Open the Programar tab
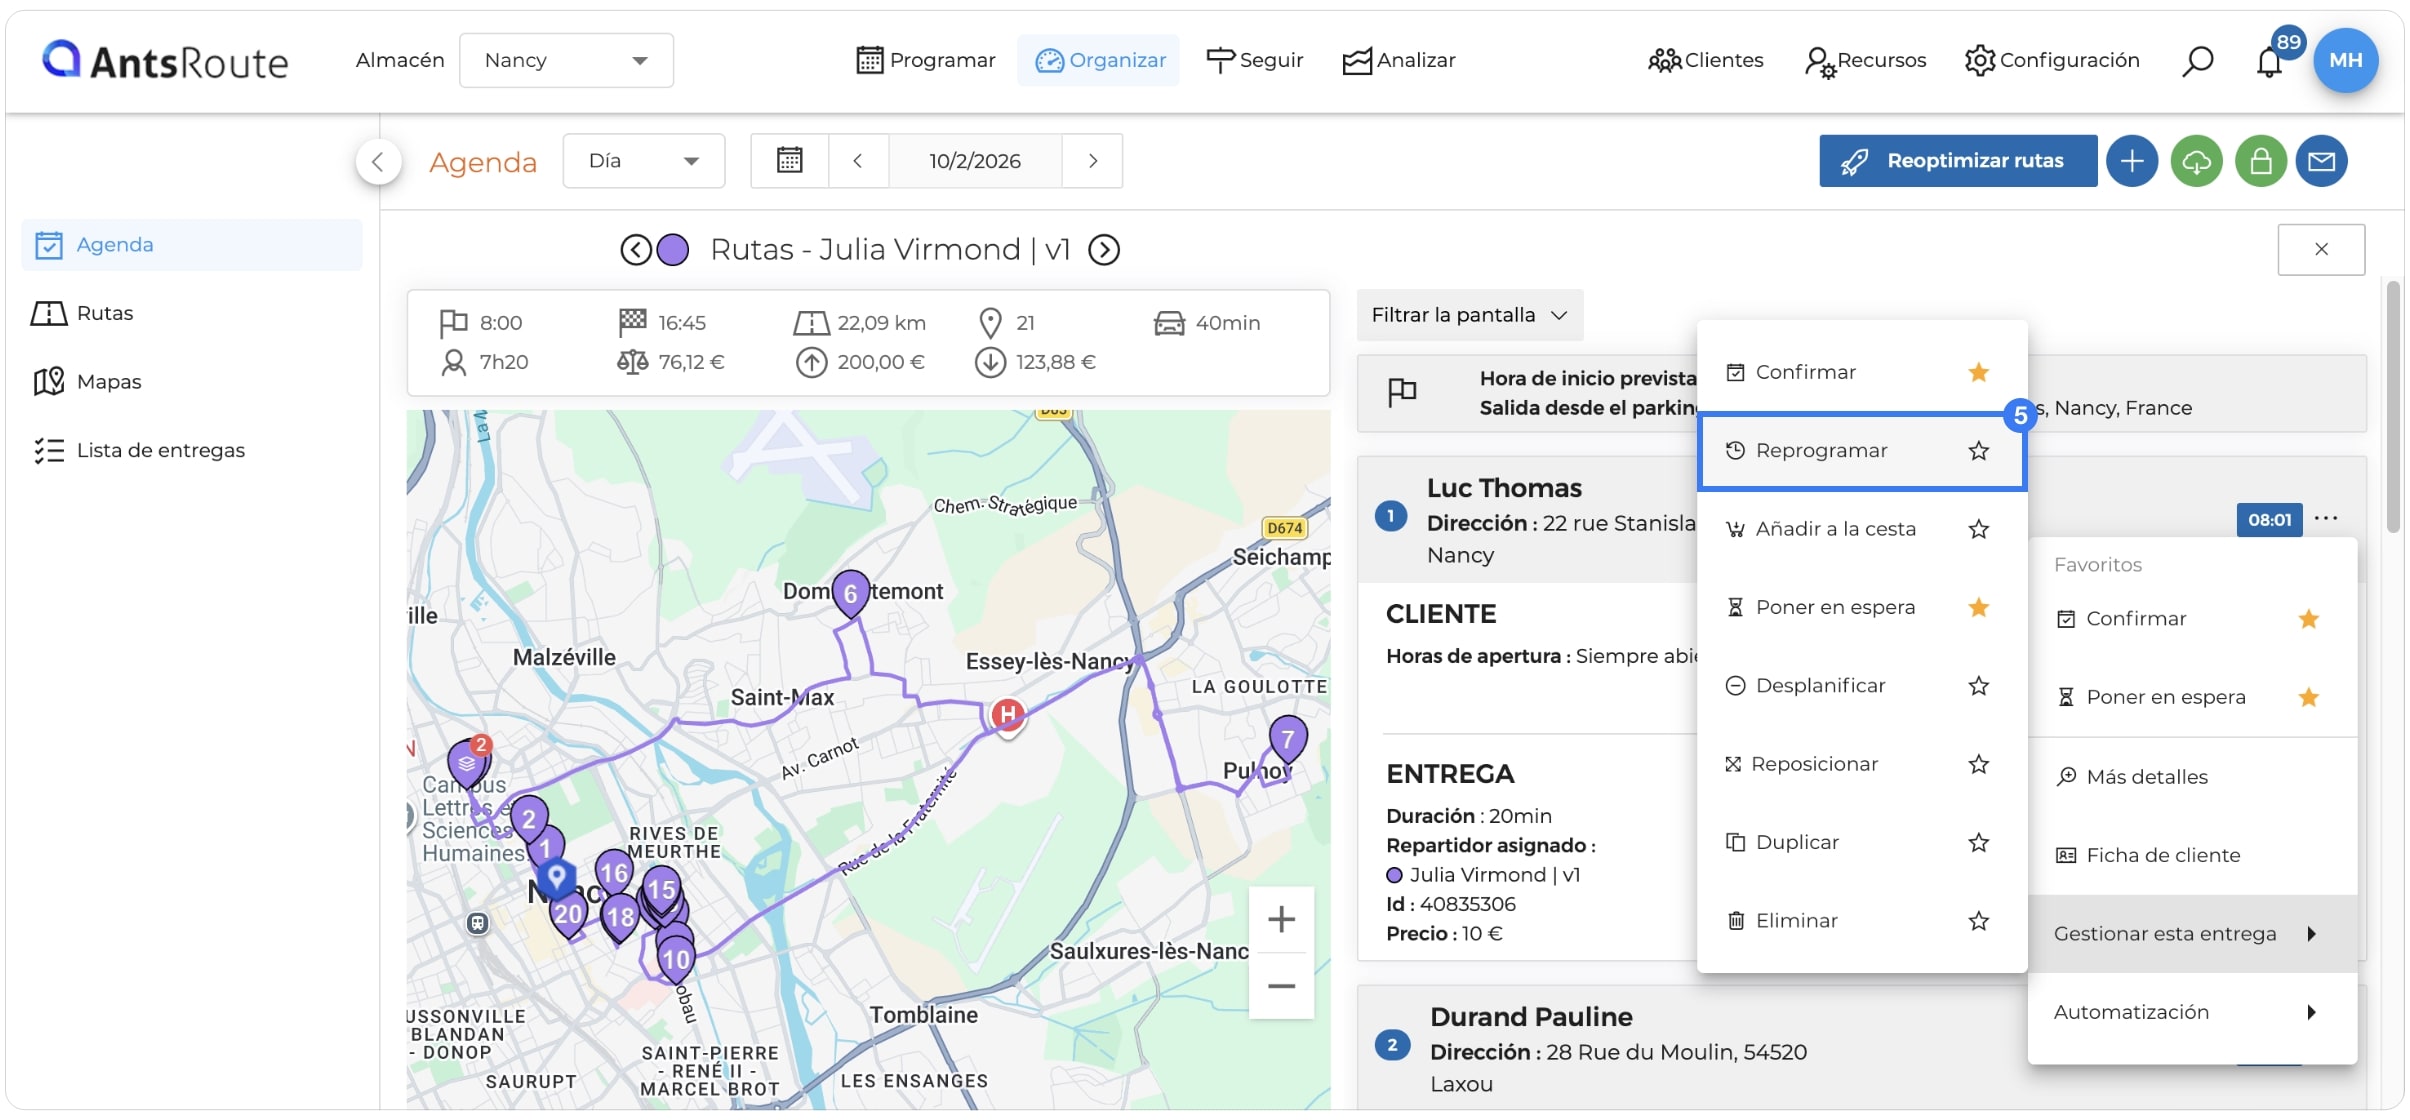This screenshot has width=2410, height=1120. click(926, 60)
